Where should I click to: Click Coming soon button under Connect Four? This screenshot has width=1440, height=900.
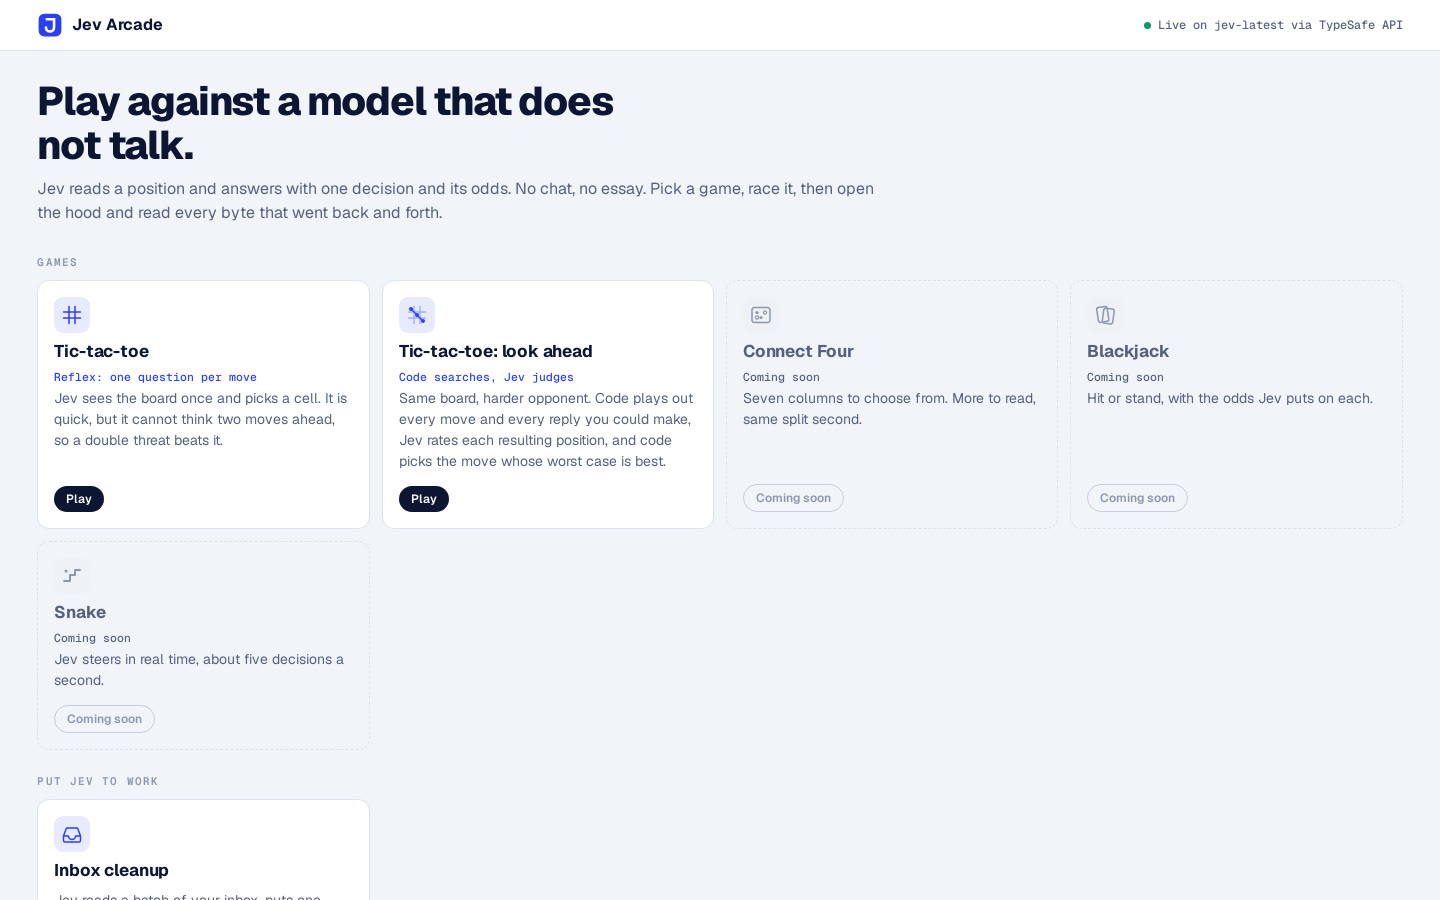click(793, 498)
